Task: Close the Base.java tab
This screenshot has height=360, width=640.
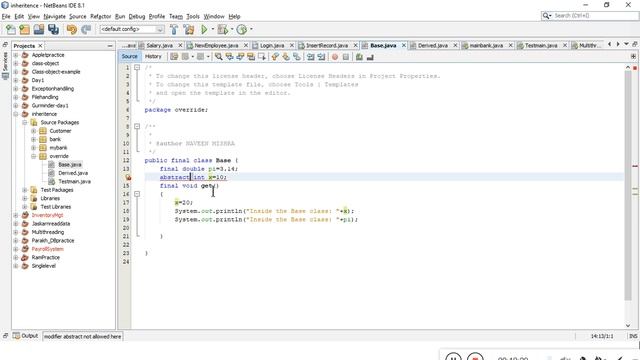Action: pos(404,45)
